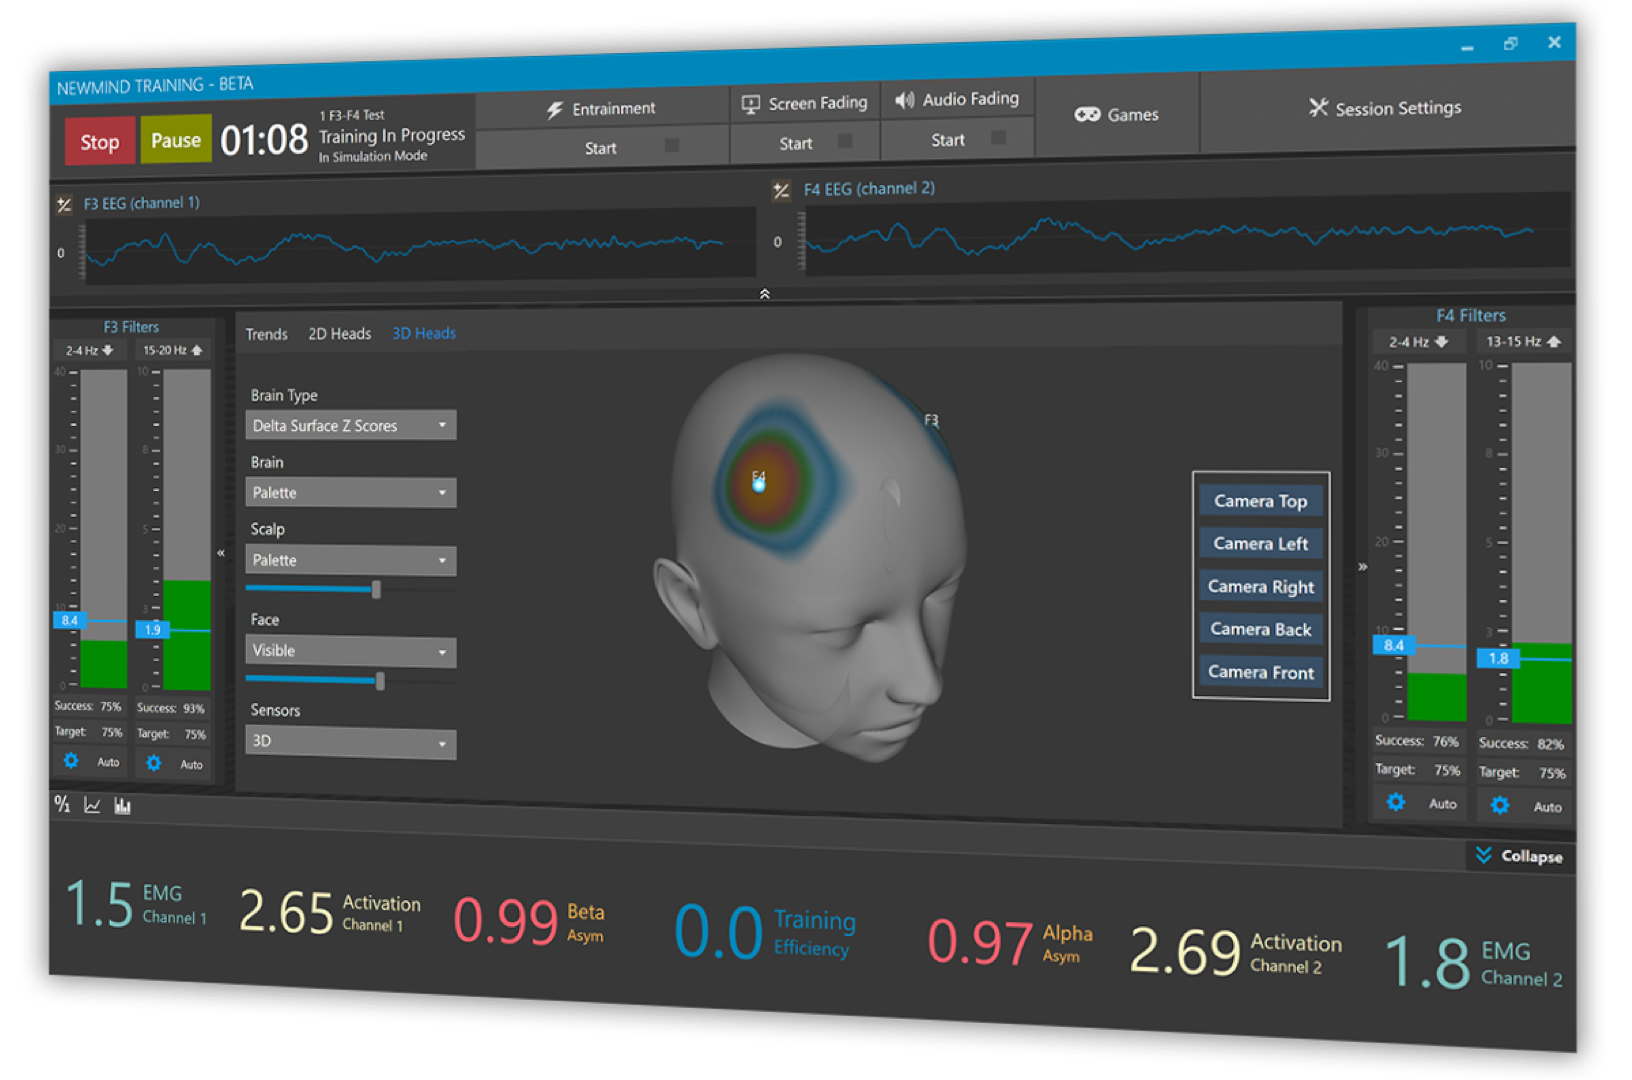Switch to the 2D Heads tab
Viewport: 1632px width, 1080px height.
pyautogui.click(x=339, y=334)
